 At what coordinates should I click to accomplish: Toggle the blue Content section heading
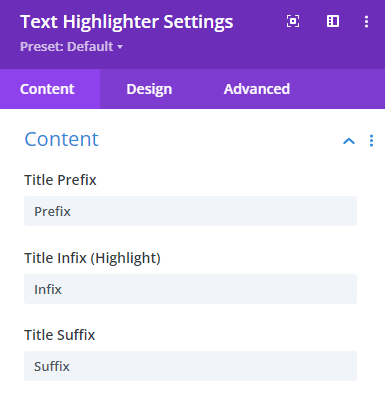(x=62, y=139)
